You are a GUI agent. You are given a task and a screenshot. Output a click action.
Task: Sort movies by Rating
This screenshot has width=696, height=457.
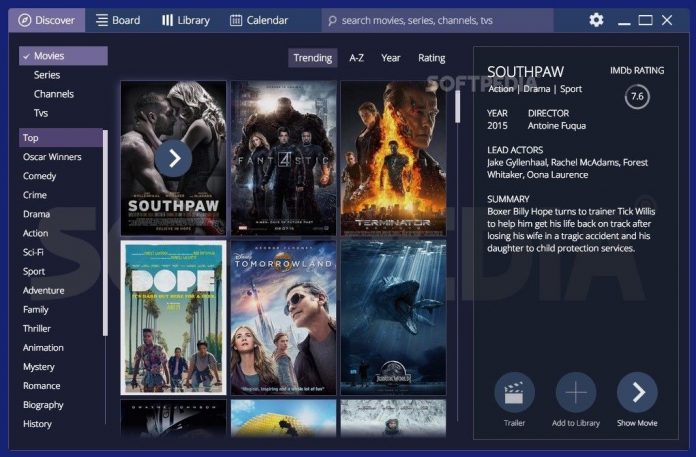[x=431, y=58]
